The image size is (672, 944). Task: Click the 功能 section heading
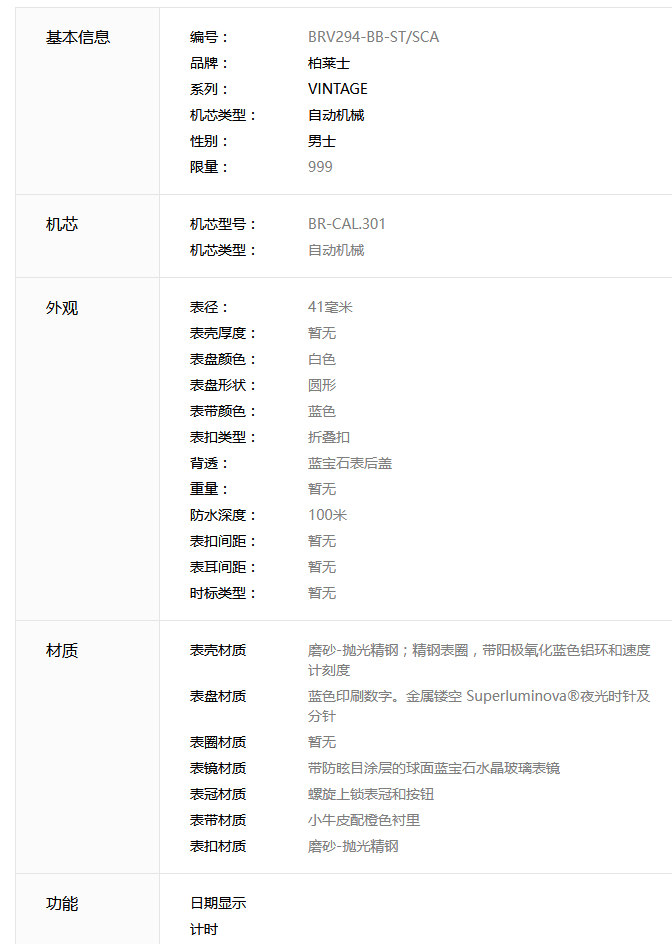(62, 904)
